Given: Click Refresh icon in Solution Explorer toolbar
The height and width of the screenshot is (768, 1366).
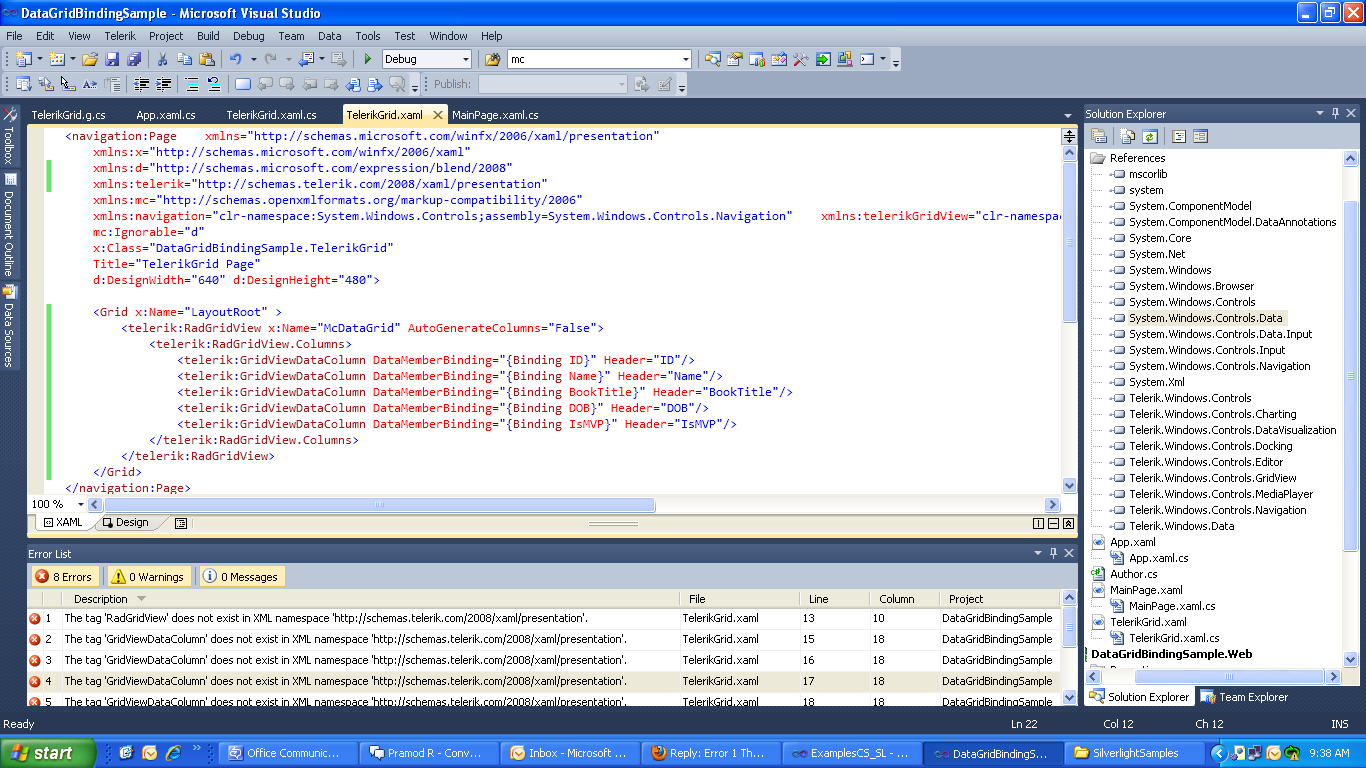Looking at the screenshot, I should (x=1150, y=136).
